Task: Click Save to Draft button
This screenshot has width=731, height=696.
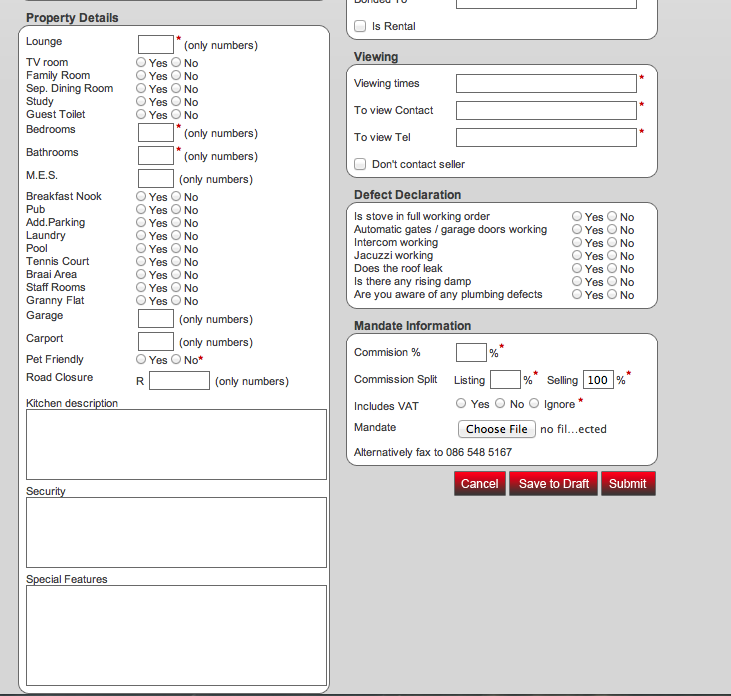Action: tap(554, 483)
